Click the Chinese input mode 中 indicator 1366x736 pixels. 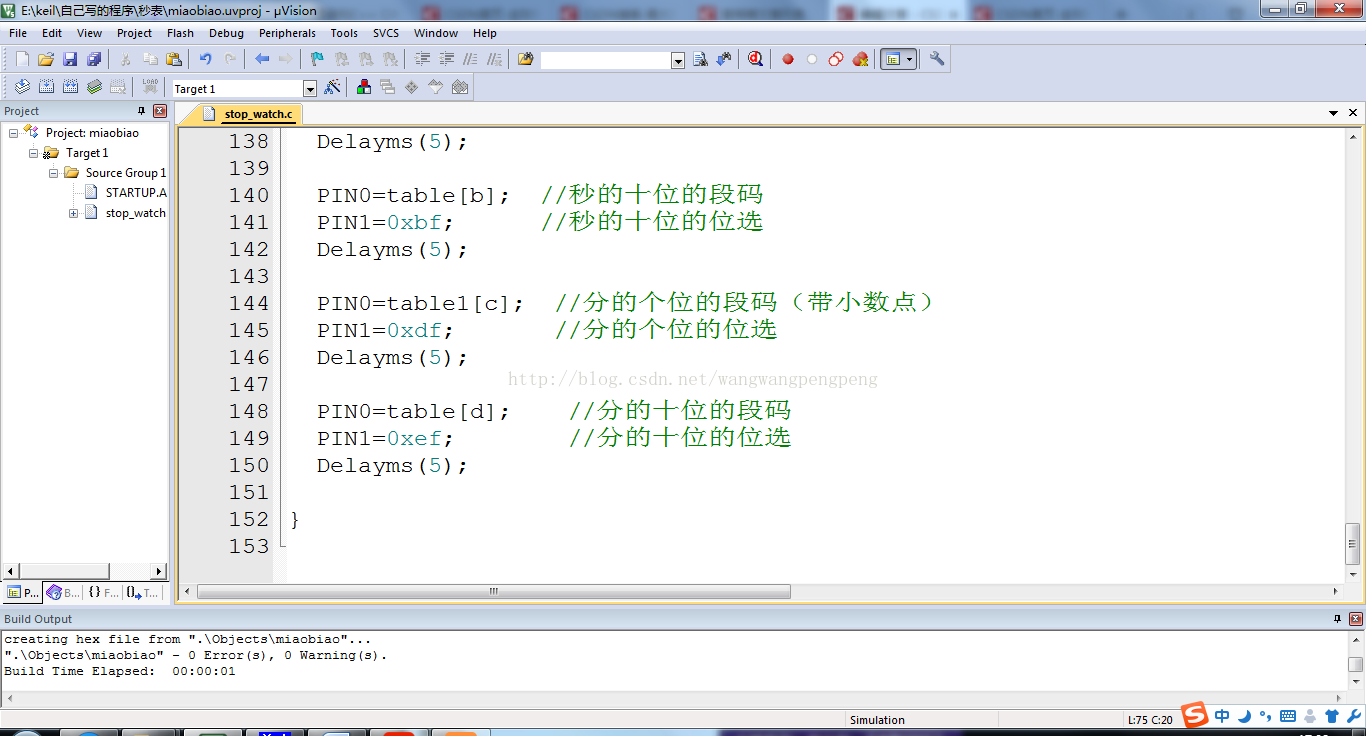pos(1222,716)
